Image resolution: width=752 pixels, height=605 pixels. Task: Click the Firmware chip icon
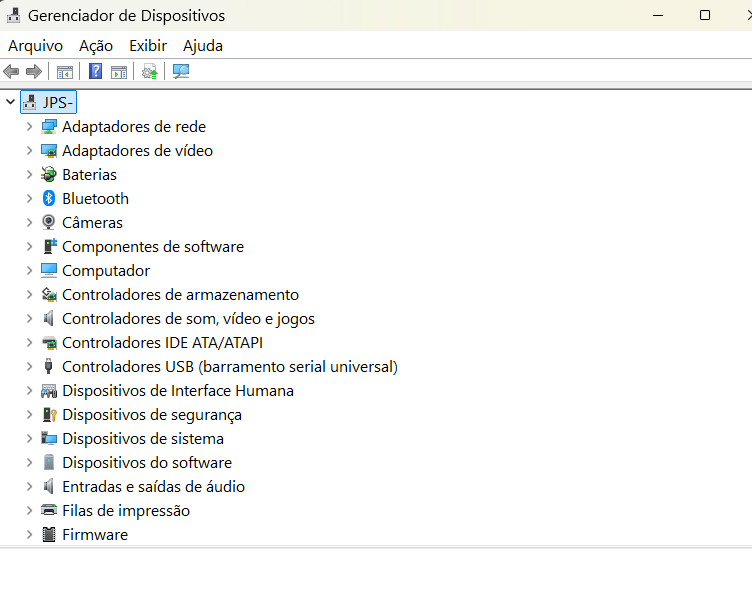tap(48, 534)
